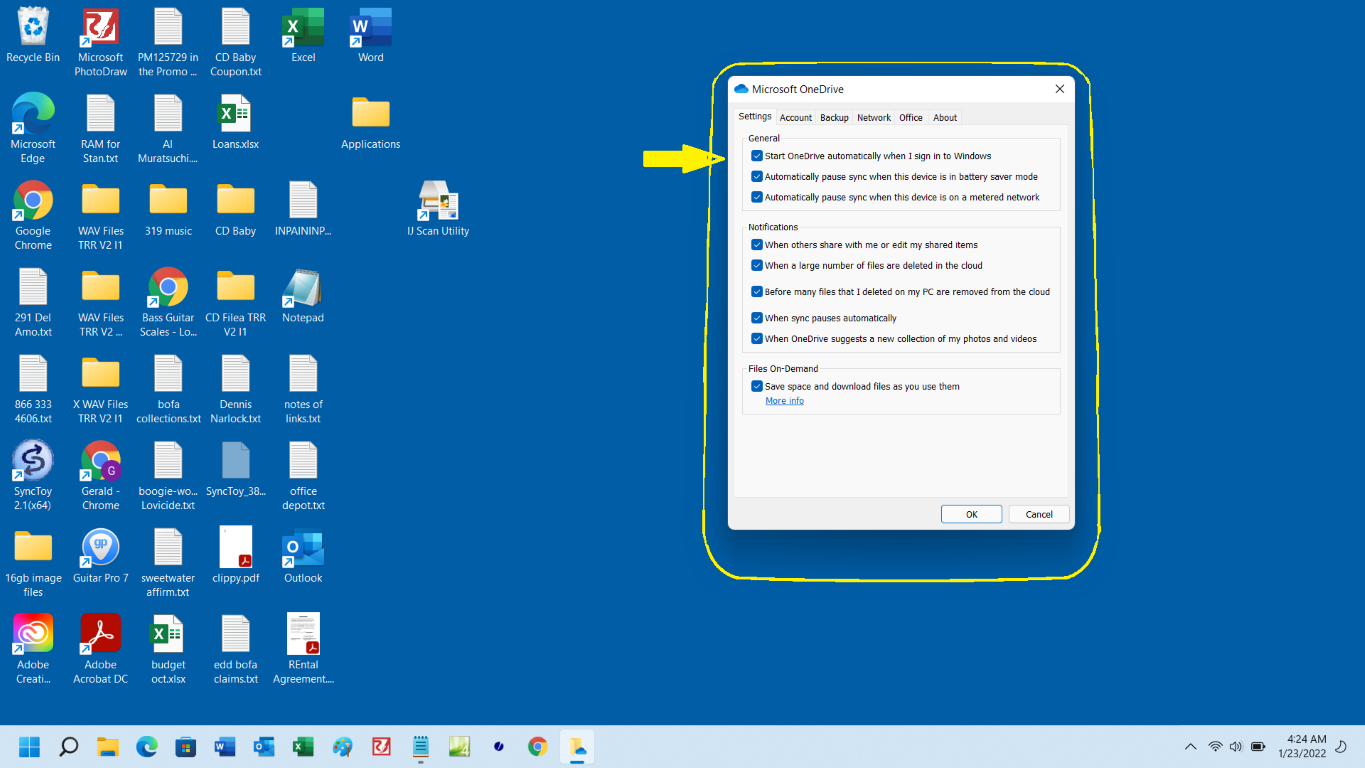1365x768 pixels.
Task: Select the Google Chrome desktop shortcut
Action: pyautogui.click(x=33, y=216)
